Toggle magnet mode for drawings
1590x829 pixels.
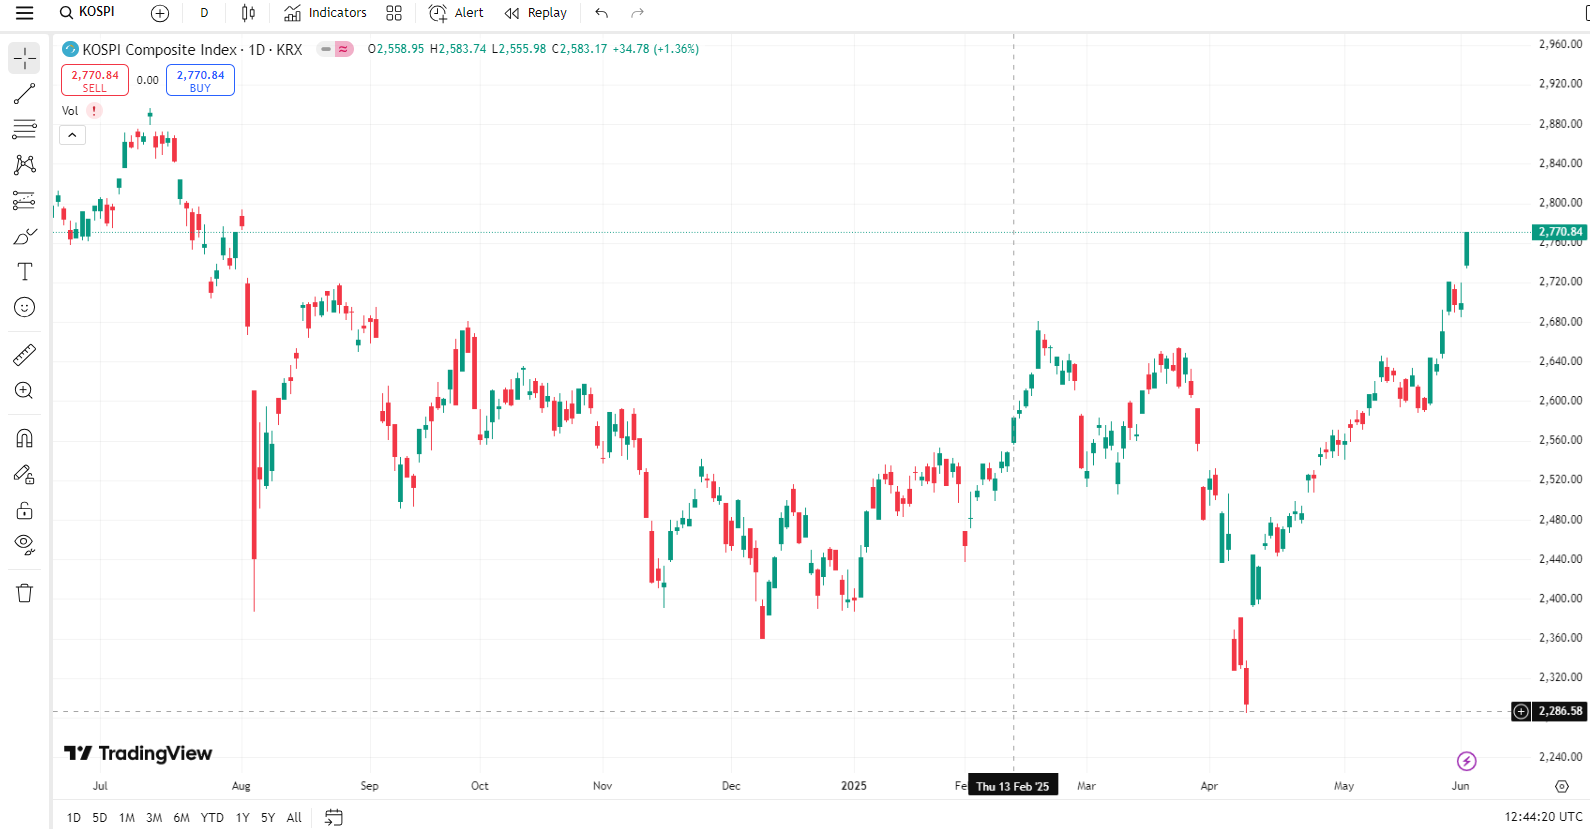point(24,438)
